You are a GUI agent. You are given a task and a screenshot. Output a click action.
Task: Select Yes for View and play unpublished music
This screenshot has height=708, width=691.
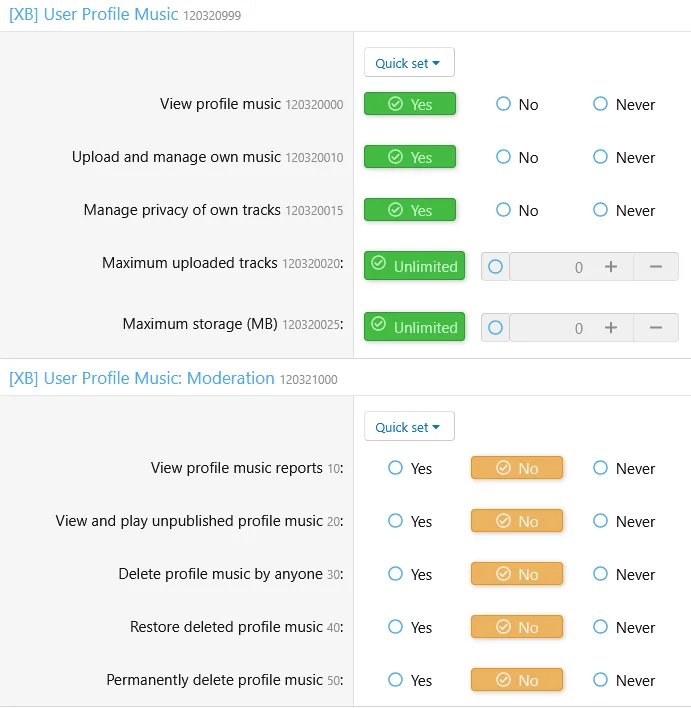[410, 521]
